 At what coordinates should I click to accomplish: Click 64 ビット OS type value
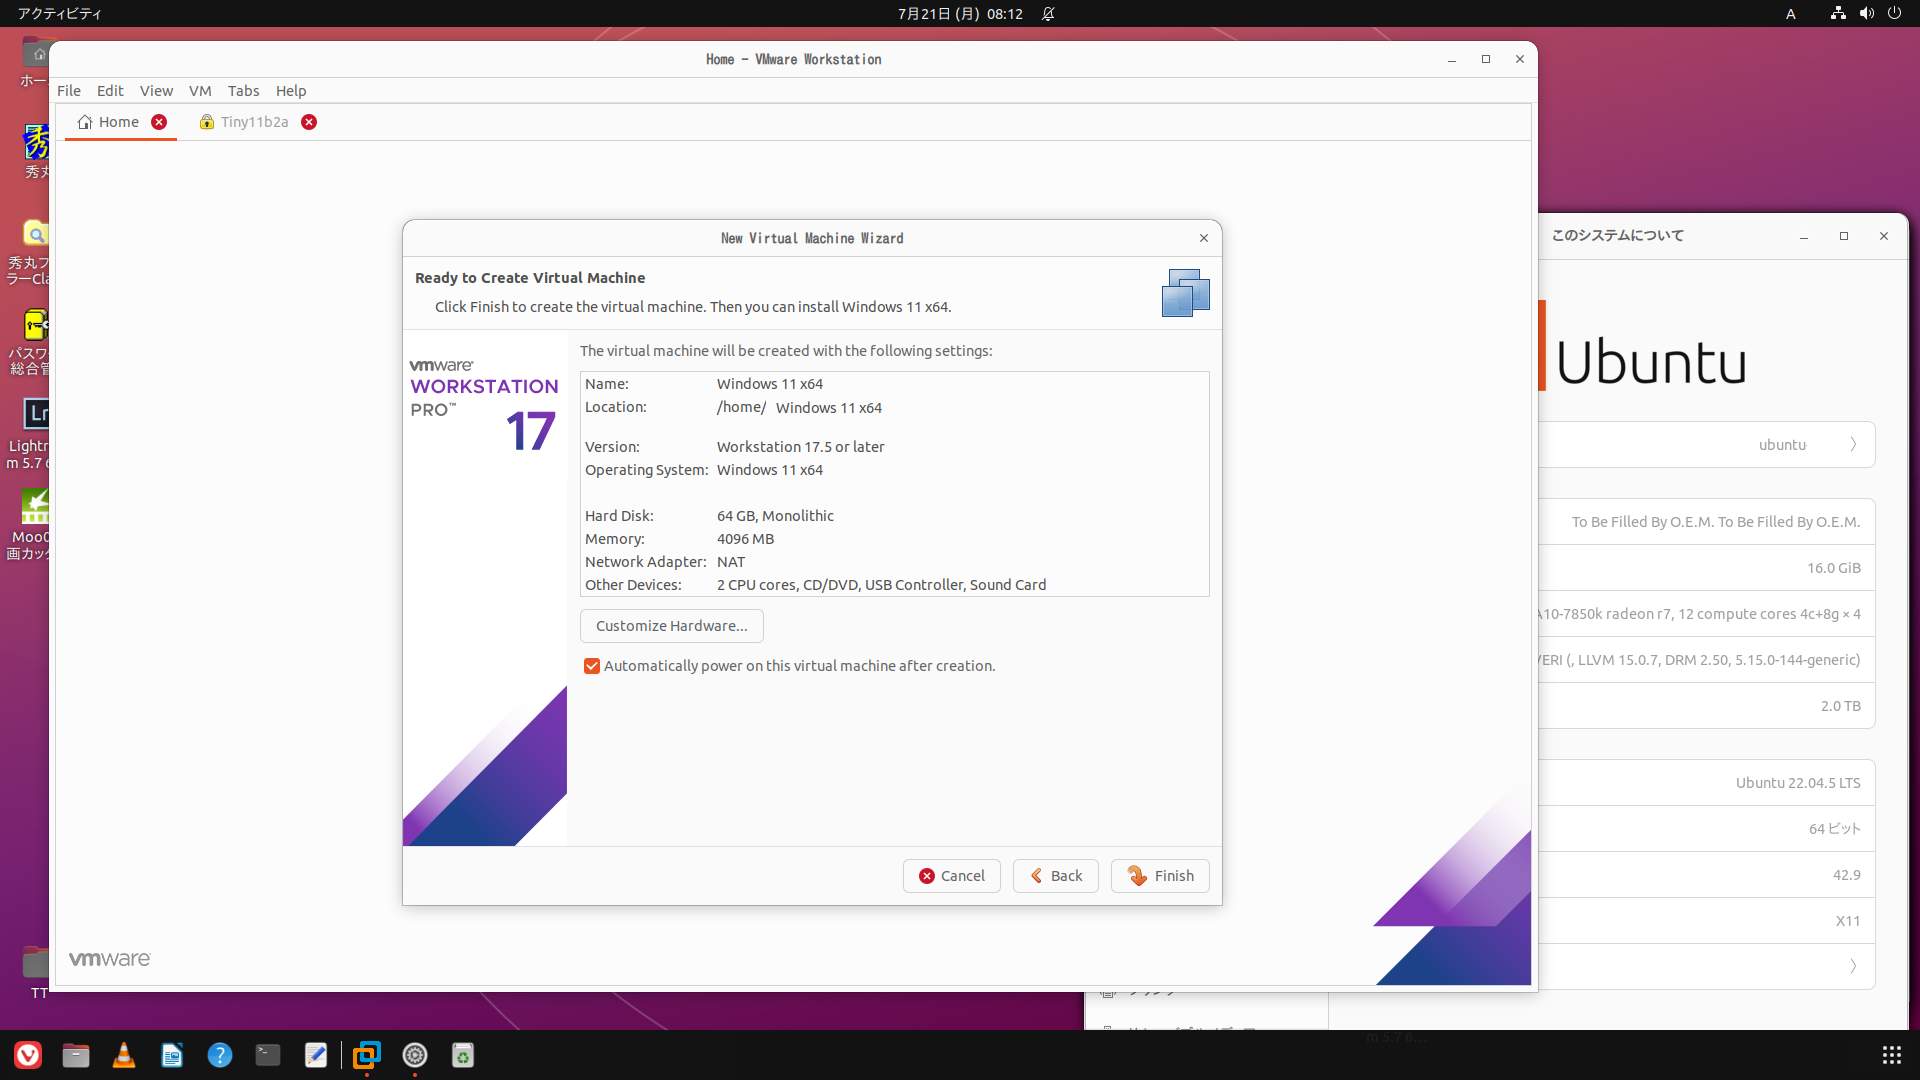tap(1835, 829)
